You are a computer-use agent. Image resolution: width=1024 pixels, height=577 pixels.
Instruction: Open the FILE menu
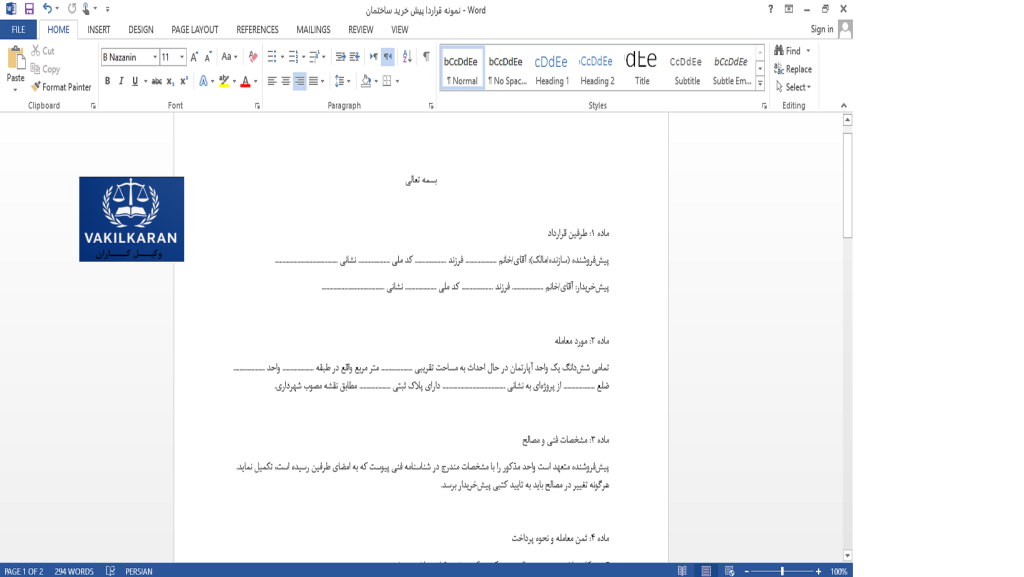[17, 29]
